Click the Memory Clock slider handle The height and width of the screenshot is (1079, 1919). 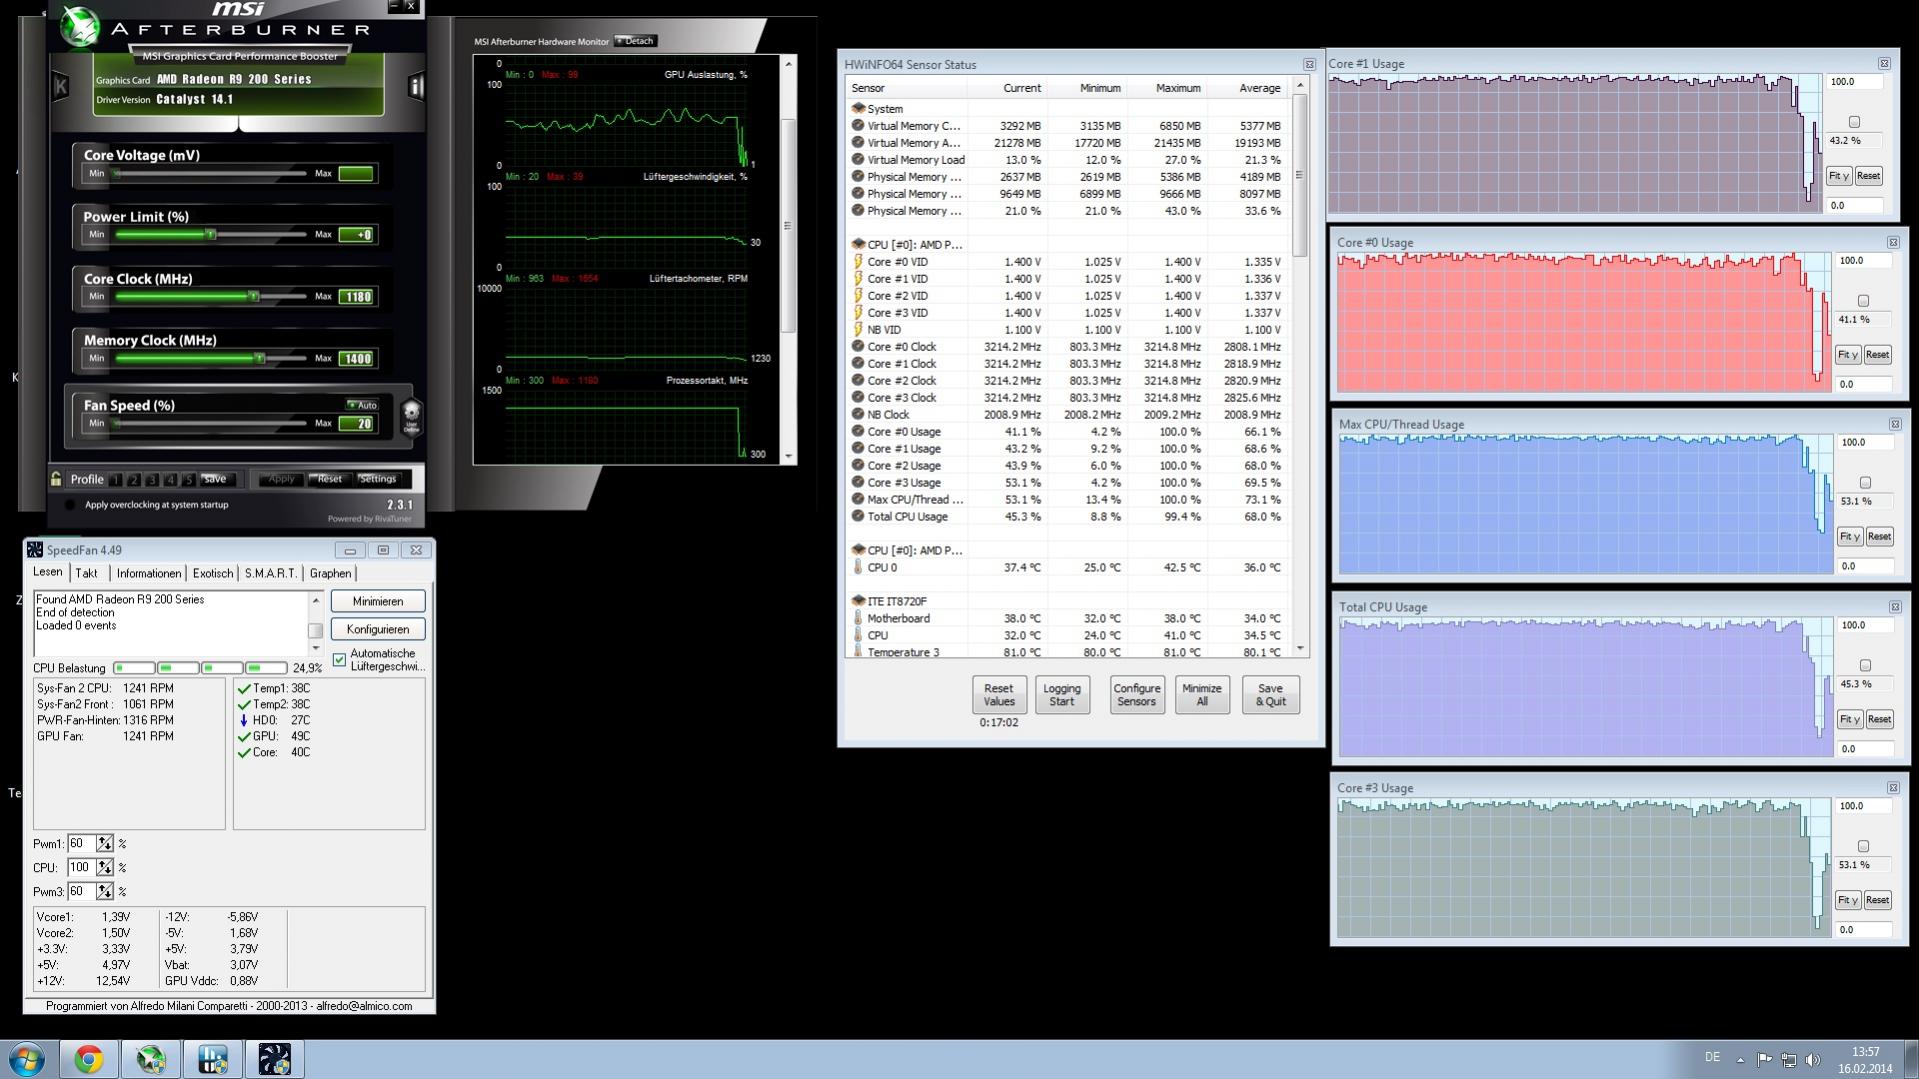[x=260, y=359]
